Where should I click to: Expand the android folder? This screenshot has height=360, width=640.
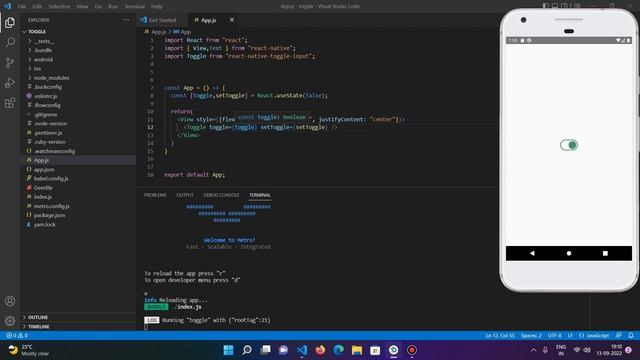click(43, 60)
